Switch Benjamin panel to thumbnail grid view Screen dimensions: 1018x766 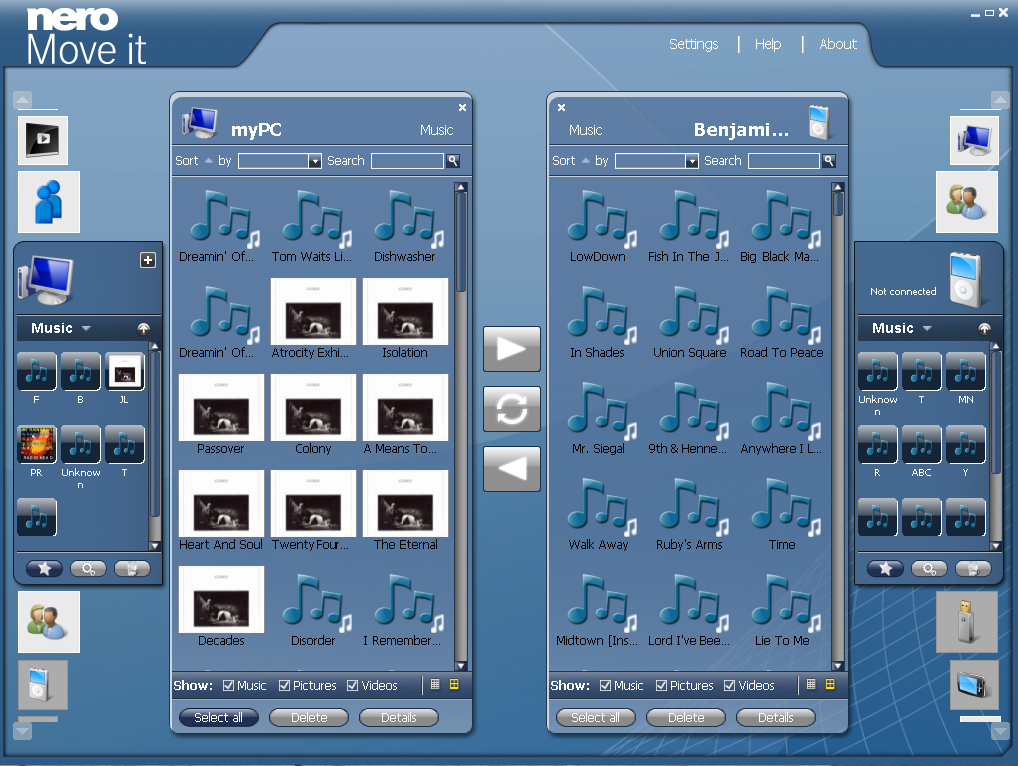click(829, 685)
